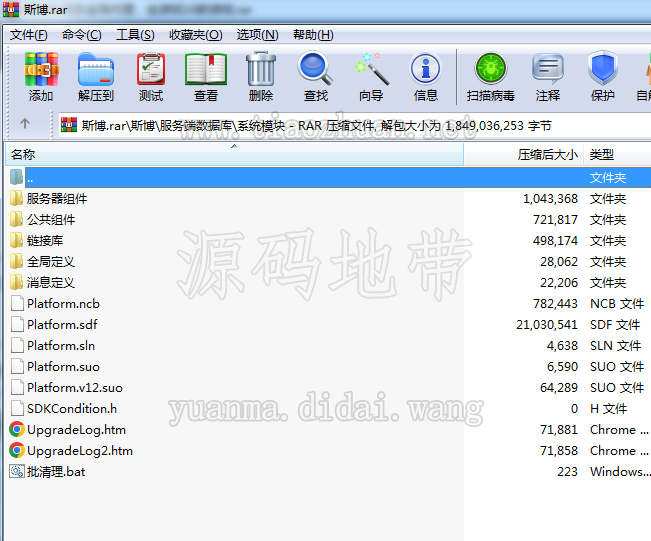
Task: Select file Platform.suo
Action: click(x=63, y=367)
